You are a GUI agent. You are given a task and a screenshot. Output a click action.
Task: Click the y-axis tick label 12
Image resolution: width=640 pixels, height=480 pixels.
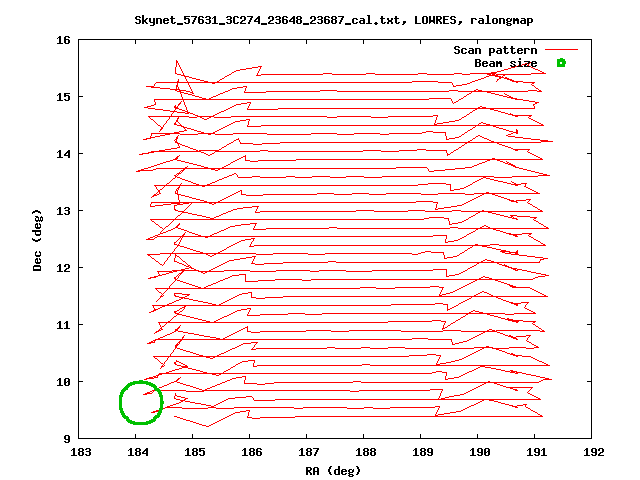64,268
